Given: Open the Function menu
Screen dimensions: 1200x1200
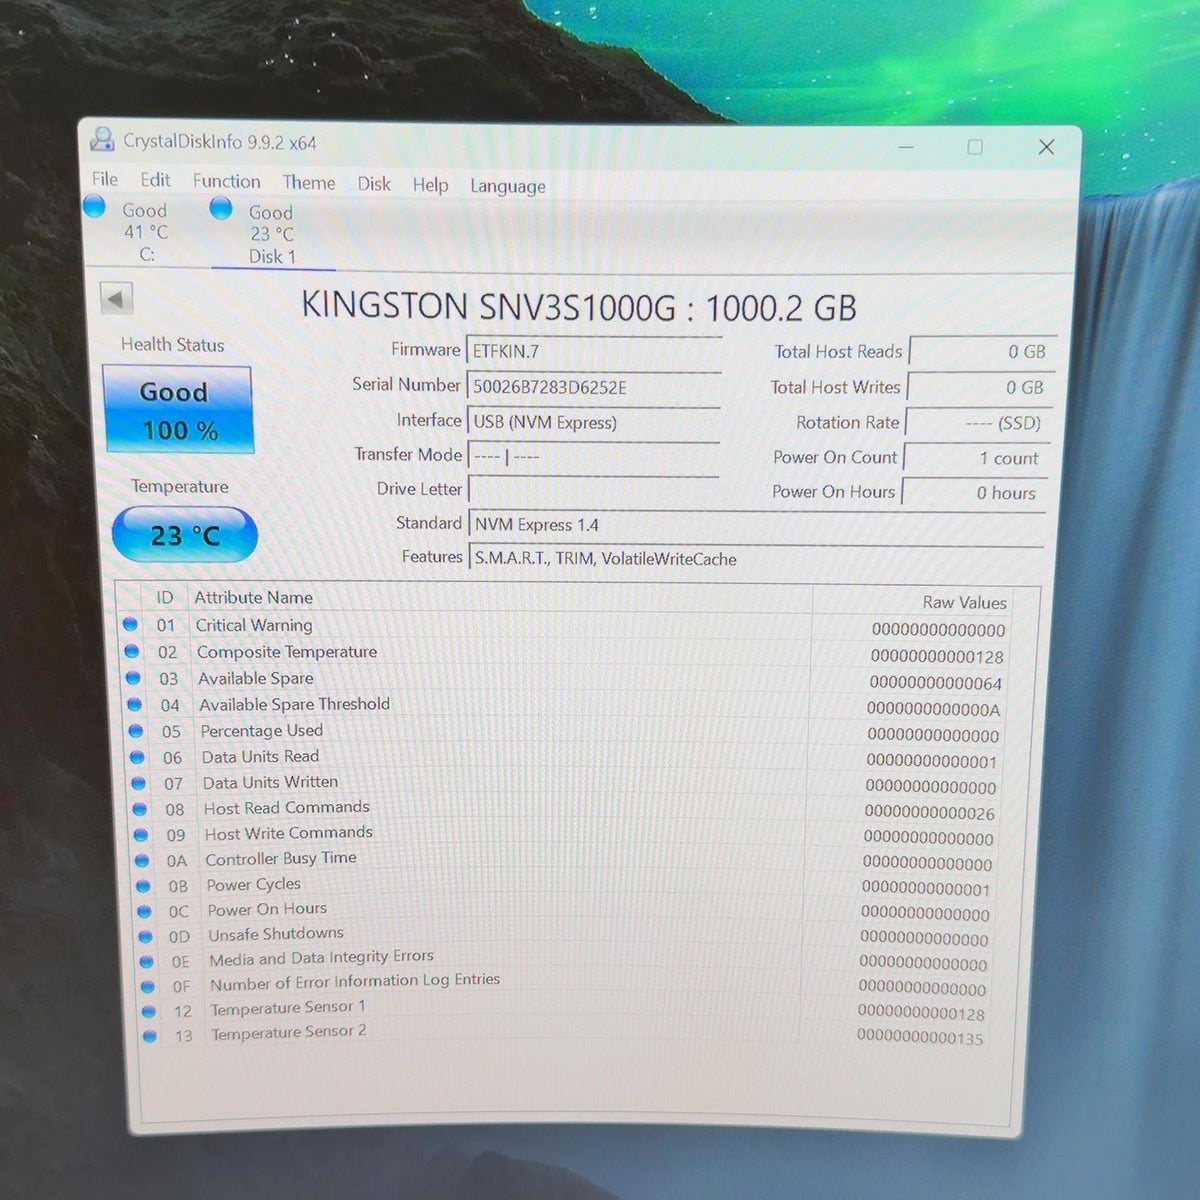Looking at the screenshot, I should pyautogui.click(x=227, y=181).
